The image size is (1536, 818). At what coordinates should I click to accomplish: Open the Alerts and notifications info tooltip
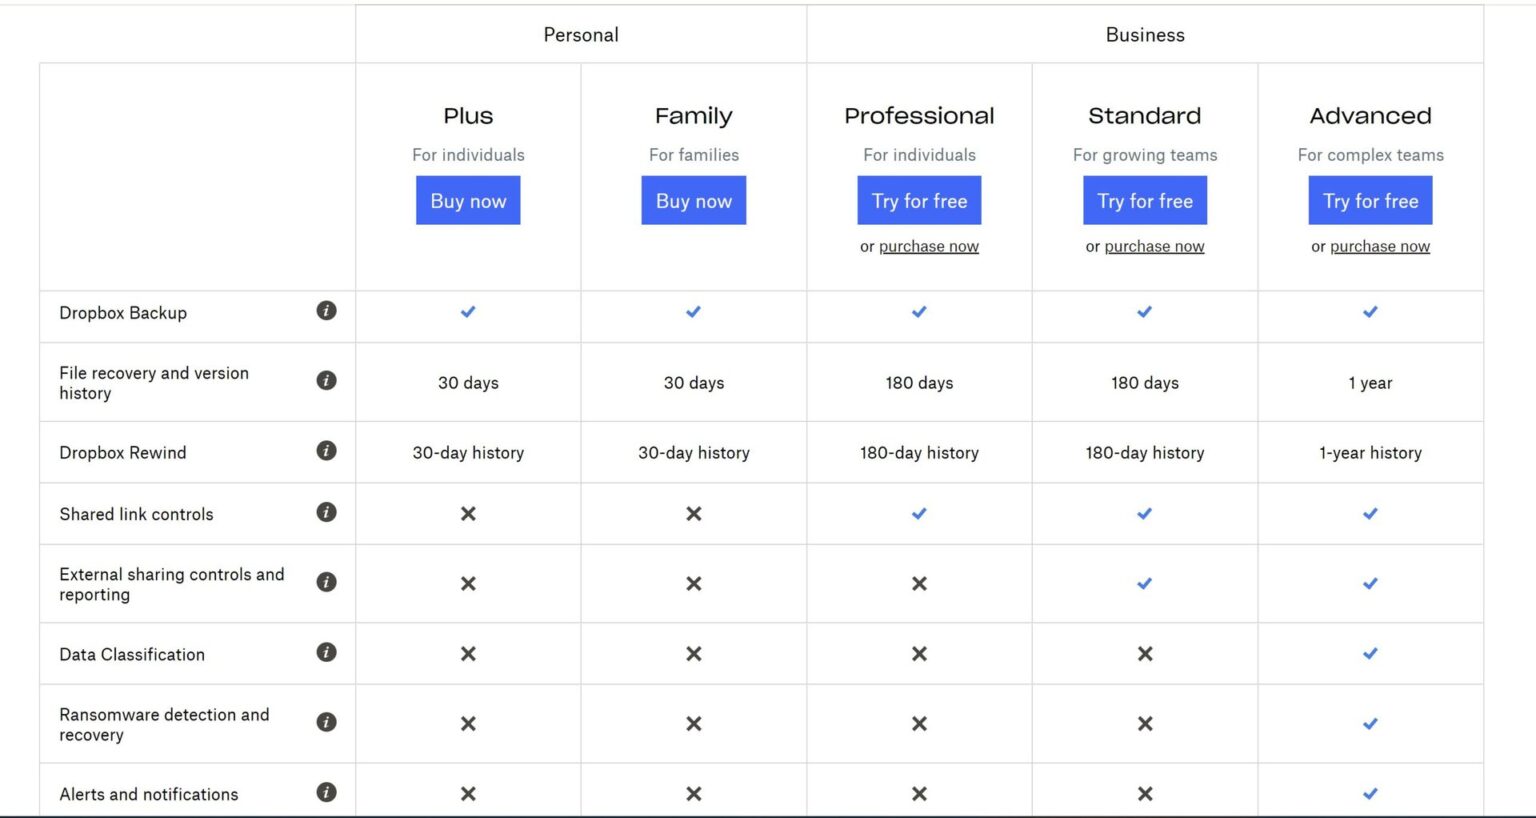tap(326, 792)
